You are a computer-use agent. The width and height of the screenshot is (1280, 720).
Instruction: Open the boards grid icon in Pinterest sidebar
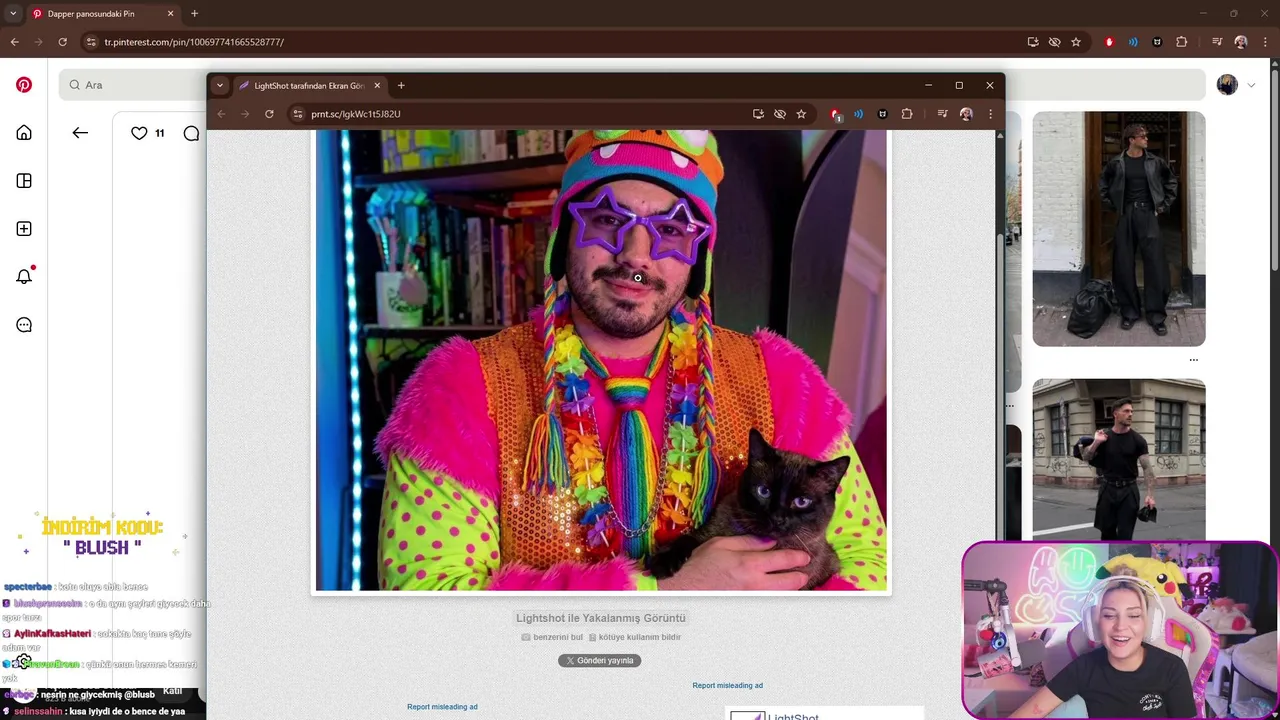click(24, 181)
